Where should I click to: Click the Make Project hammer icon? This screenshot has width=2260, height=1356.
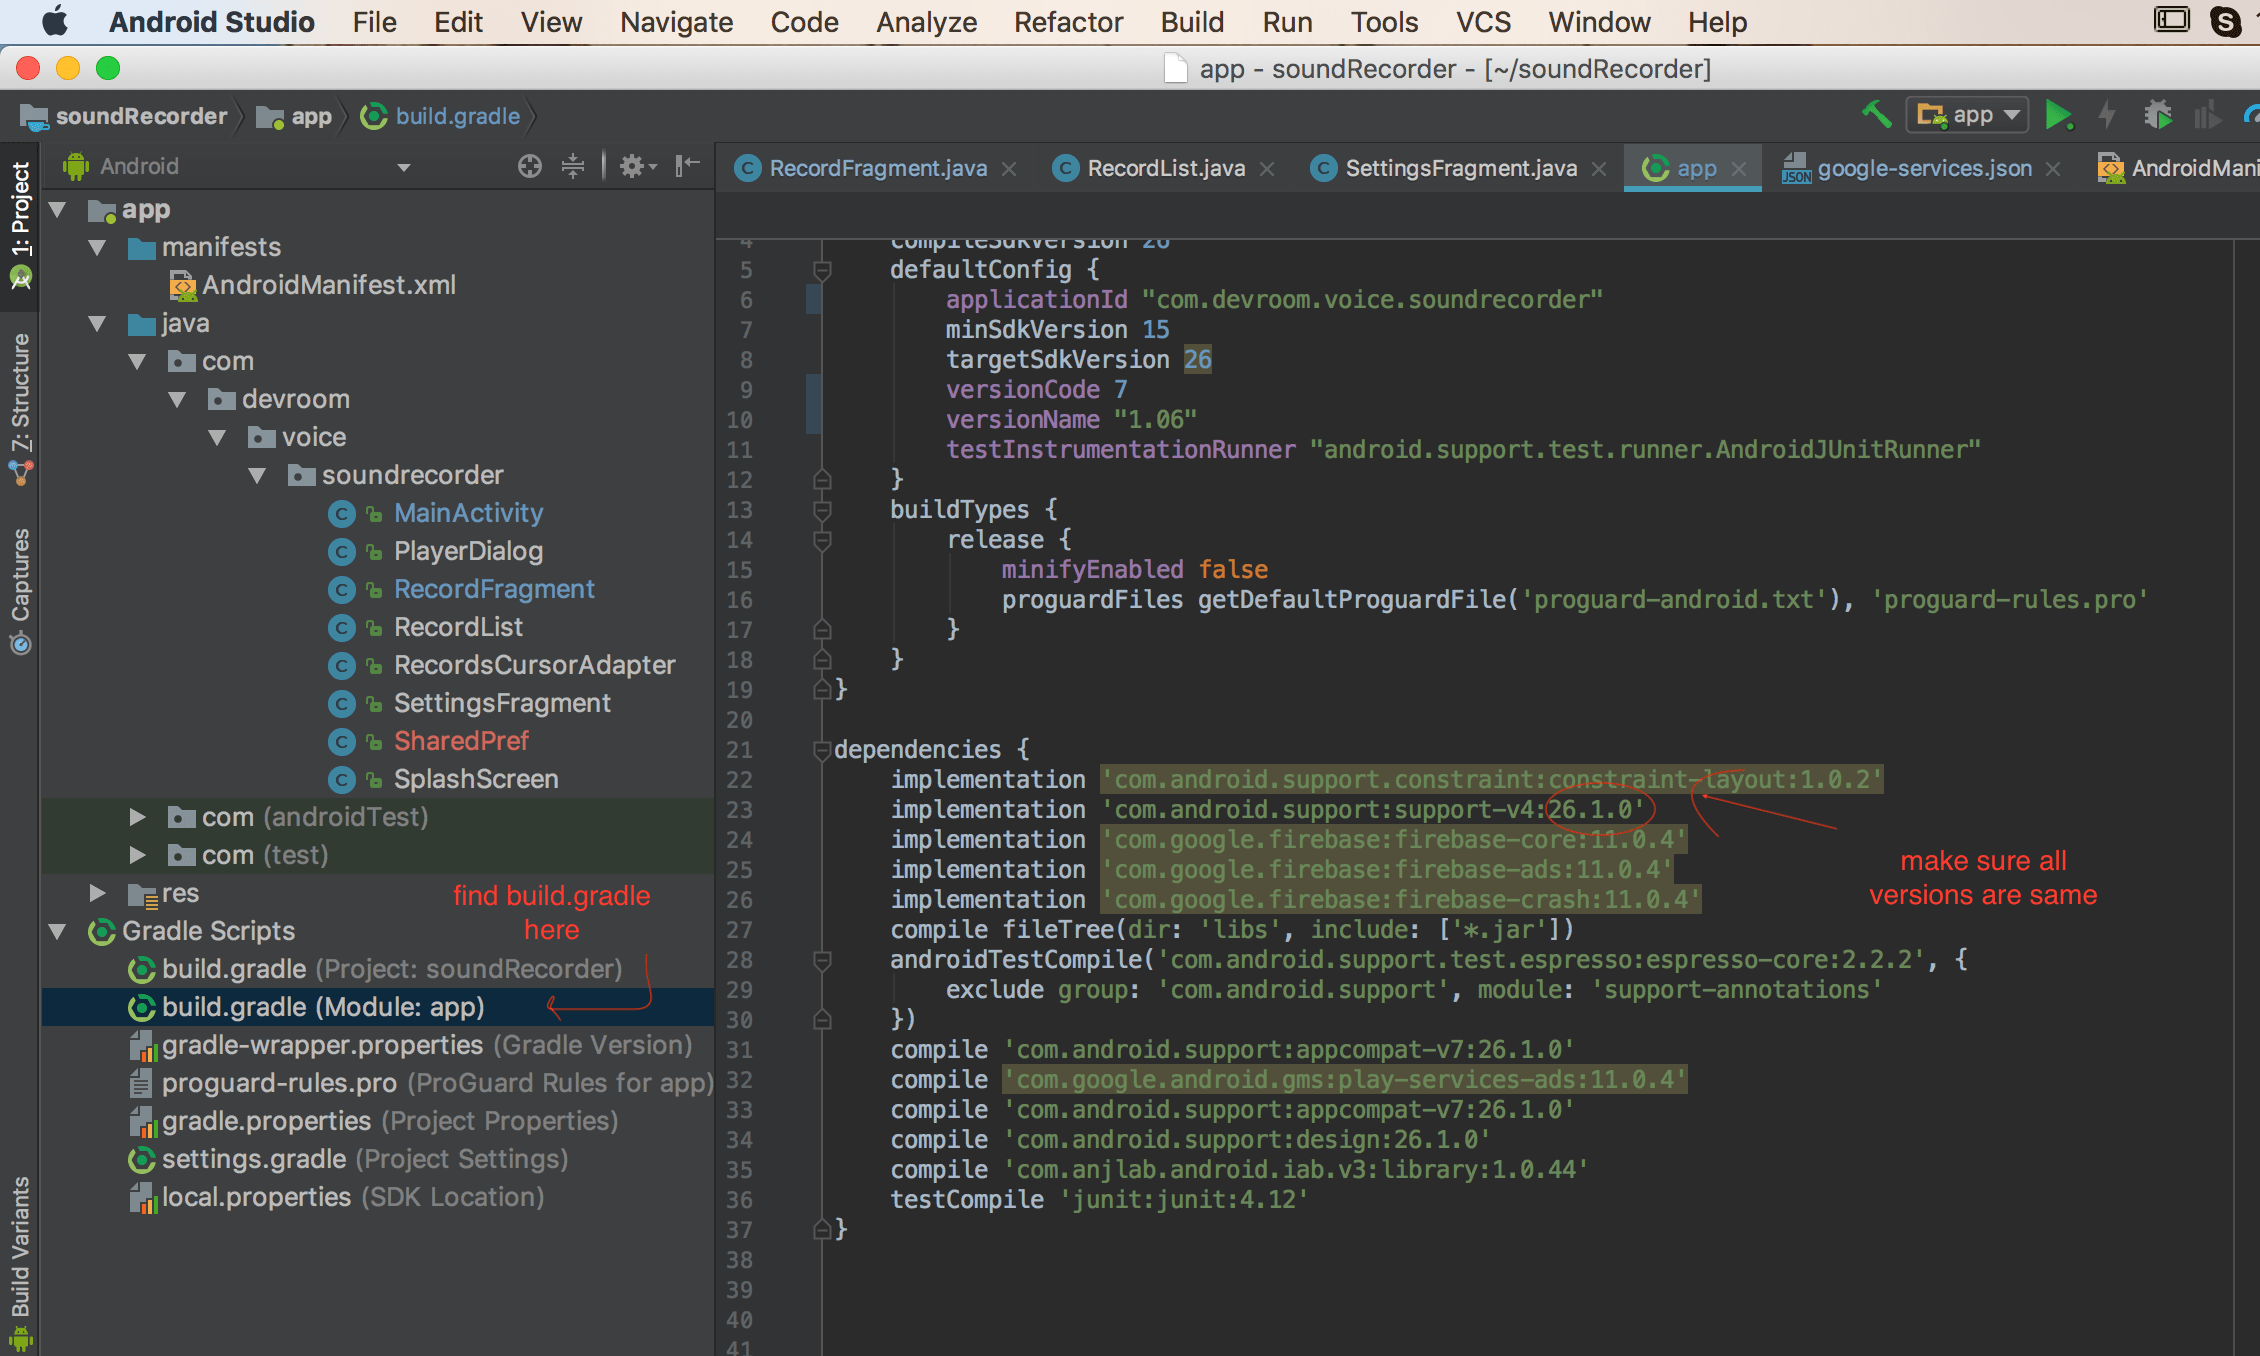pos(1877,115)
